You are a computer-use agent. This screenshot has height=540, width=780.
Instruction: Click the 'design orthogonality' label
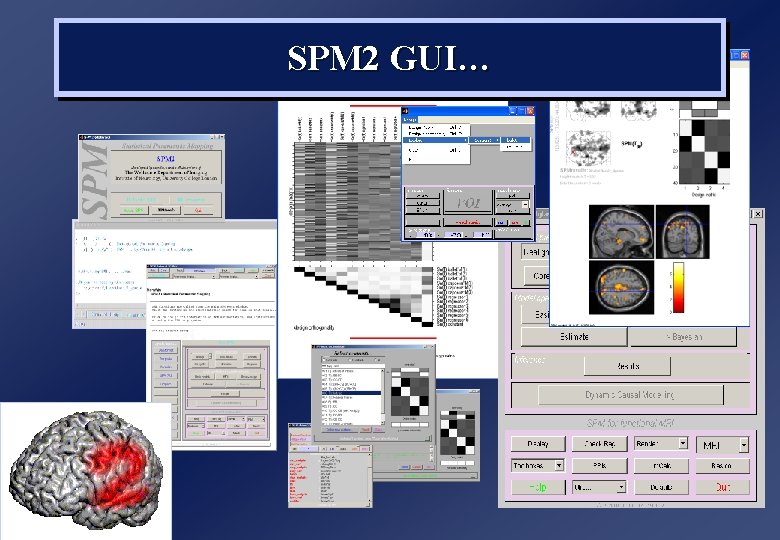tap(314, 328)
